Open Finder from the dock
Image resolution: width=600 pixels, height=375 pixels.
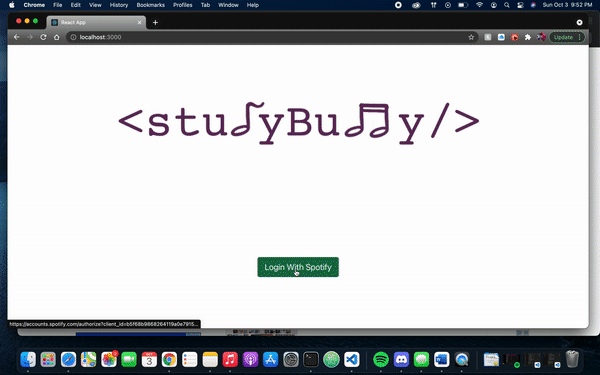(28, 359)
